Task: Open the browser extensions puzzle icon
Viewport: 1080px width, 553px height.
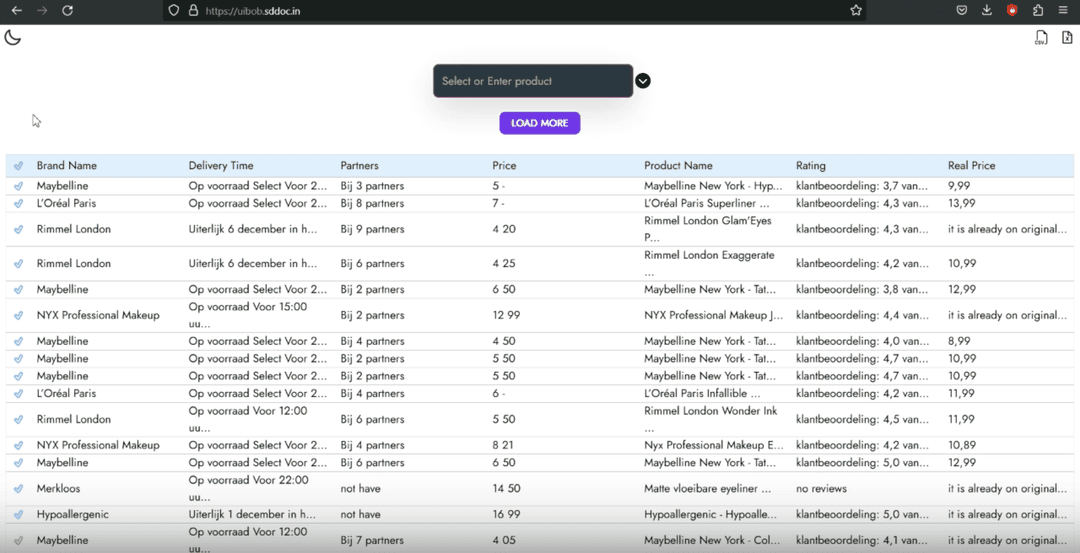Action: [1038, 10]
